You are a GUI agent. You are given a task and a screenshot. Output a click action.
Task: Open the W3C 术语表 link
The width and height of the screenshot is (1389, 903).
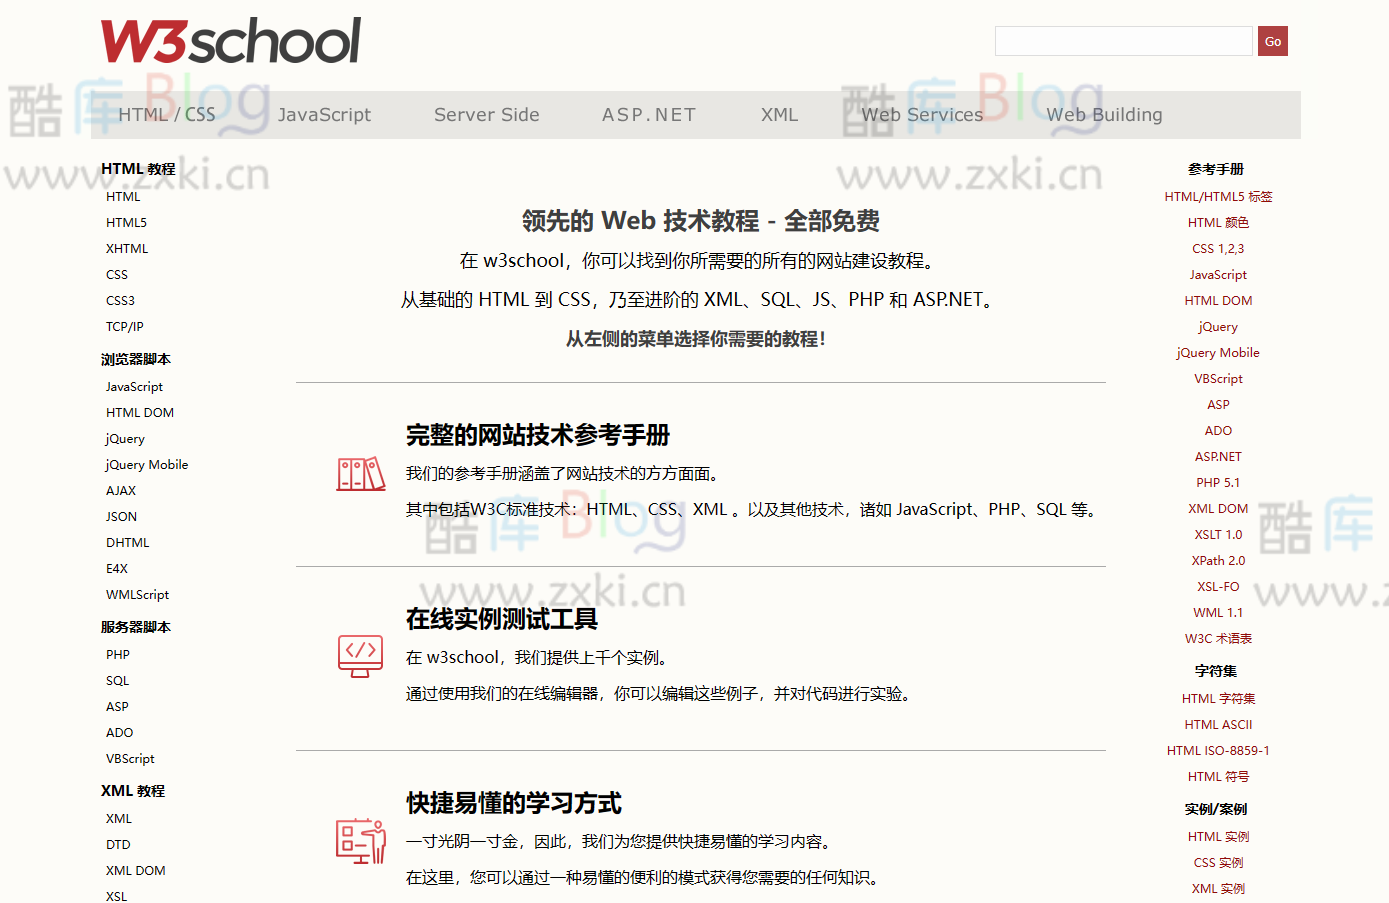pyautogui.click(x=1218, y=638)
